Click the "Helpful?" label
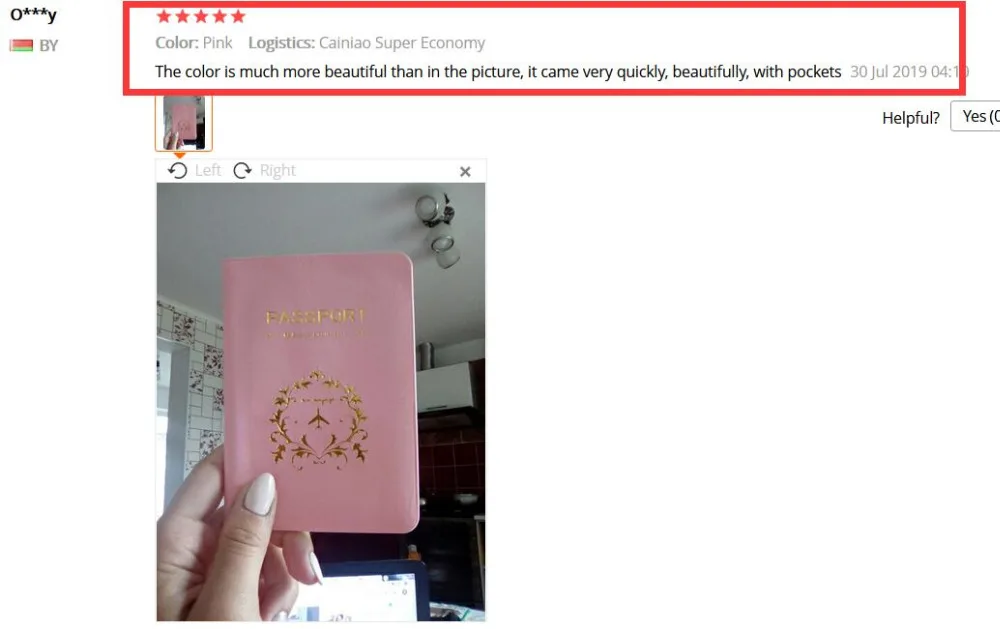 [911, 118]
